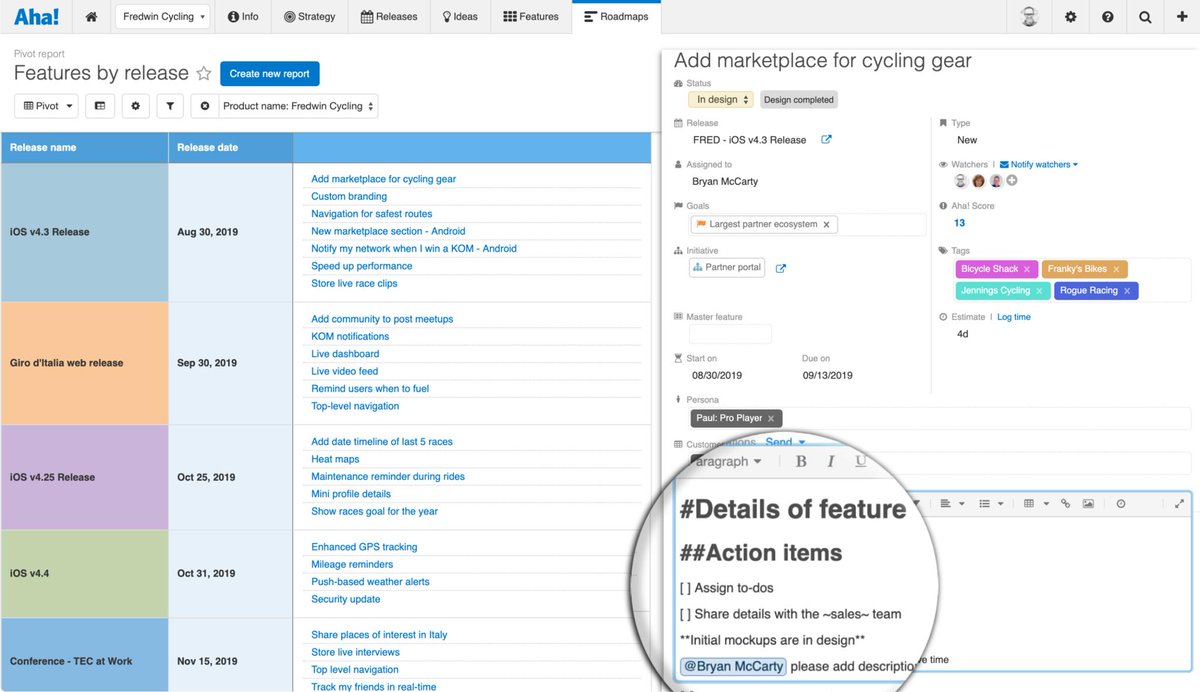Screen dimensions: 1200x692
Task: Click the Log time link
Action: (1014, 317)
